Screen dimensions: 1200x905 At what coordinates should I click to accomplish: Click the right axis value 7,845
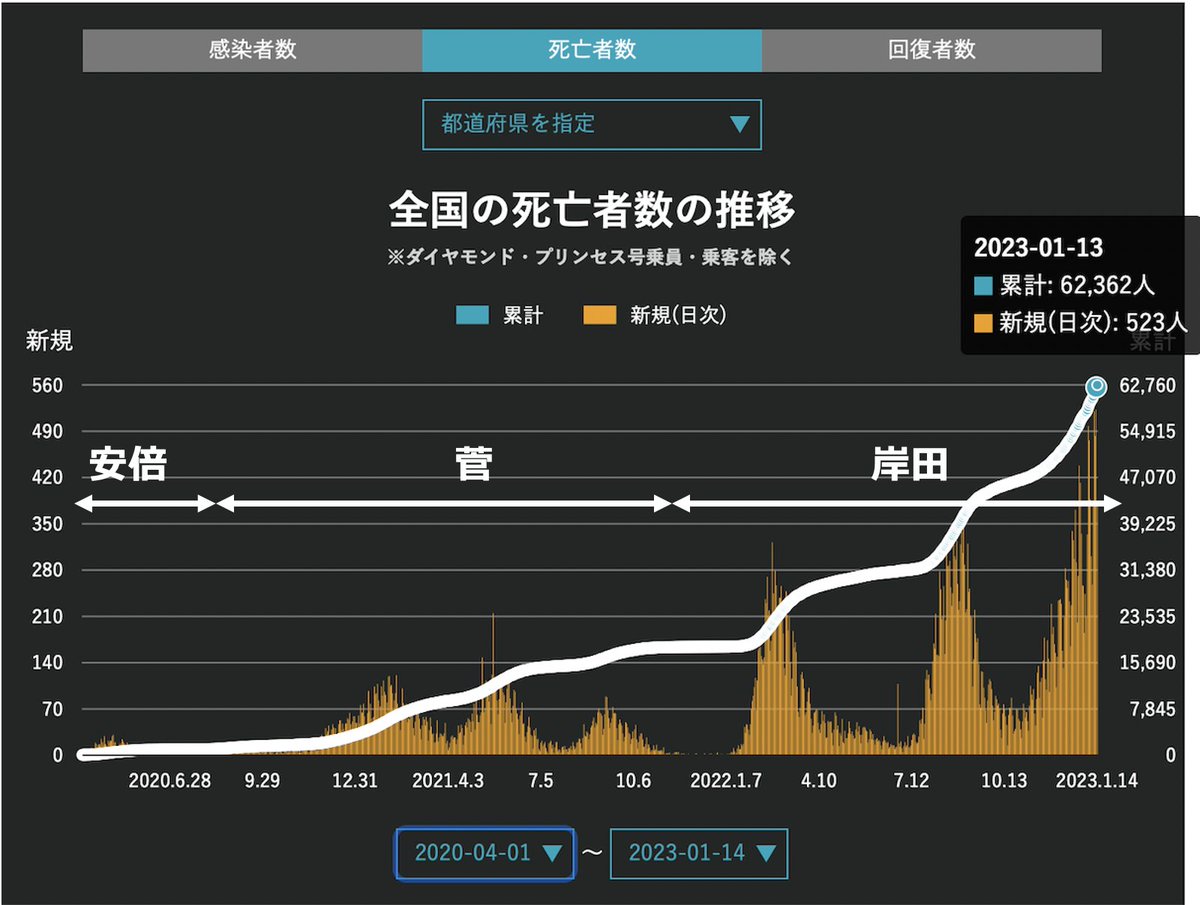pyautogui.click(x=1153, y=709)
